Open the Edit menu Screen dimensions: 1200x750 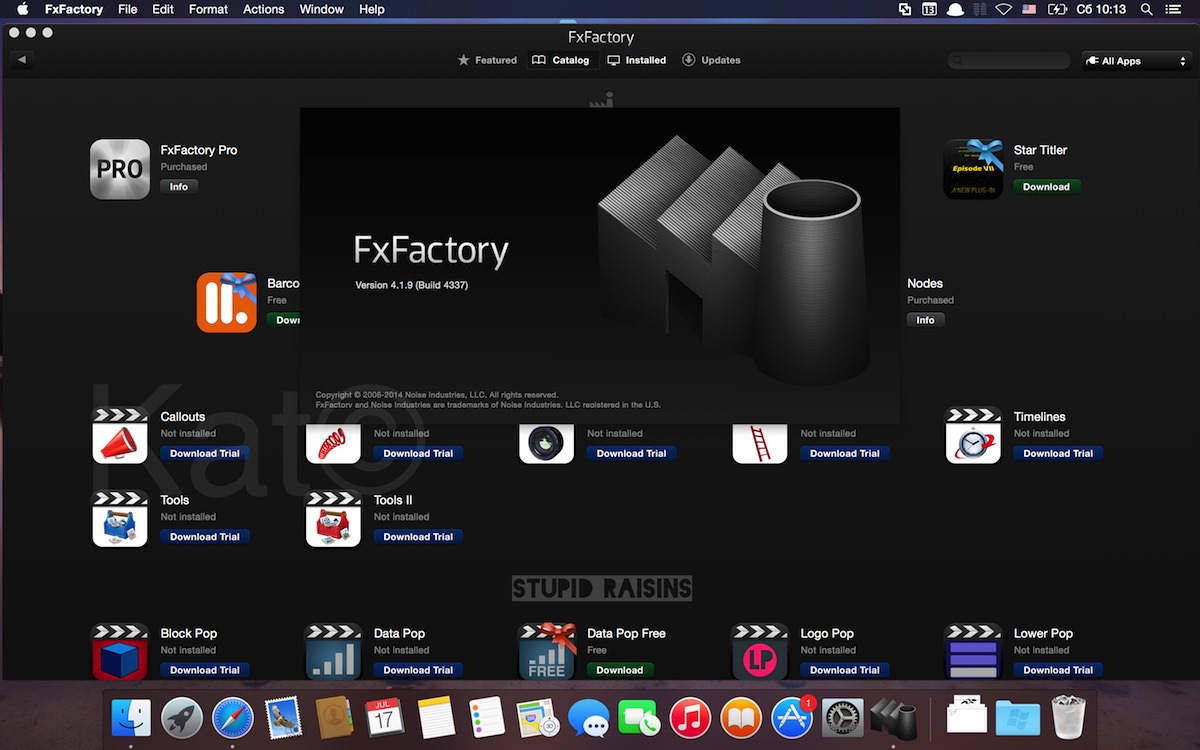163,9
